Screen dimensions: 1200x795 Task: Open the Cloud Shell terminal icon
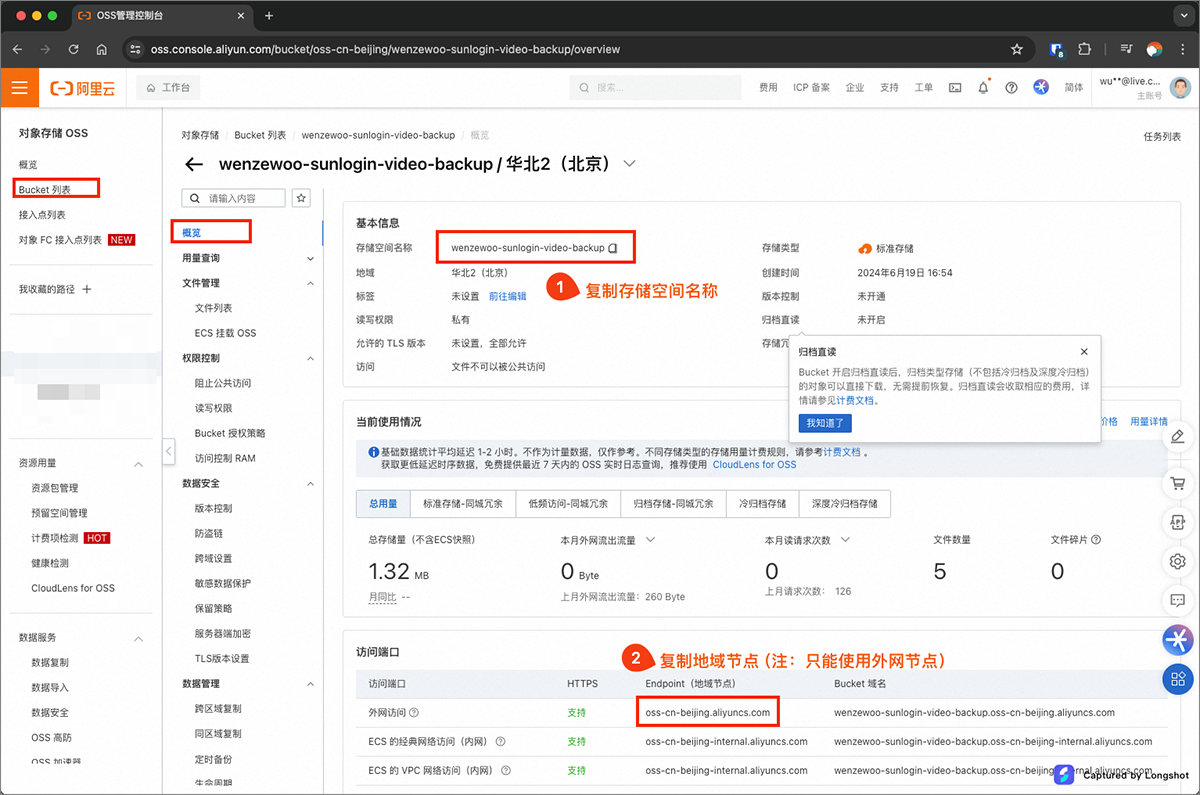(955, 88)
